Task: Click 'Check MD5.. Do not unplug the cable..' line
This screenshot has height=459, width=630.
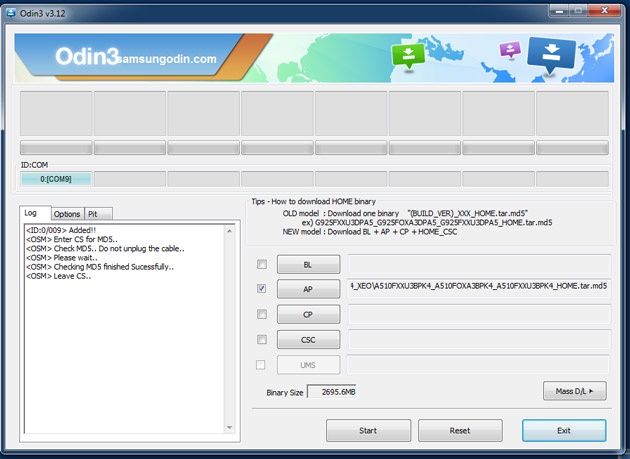Action: tap(105, 248)
